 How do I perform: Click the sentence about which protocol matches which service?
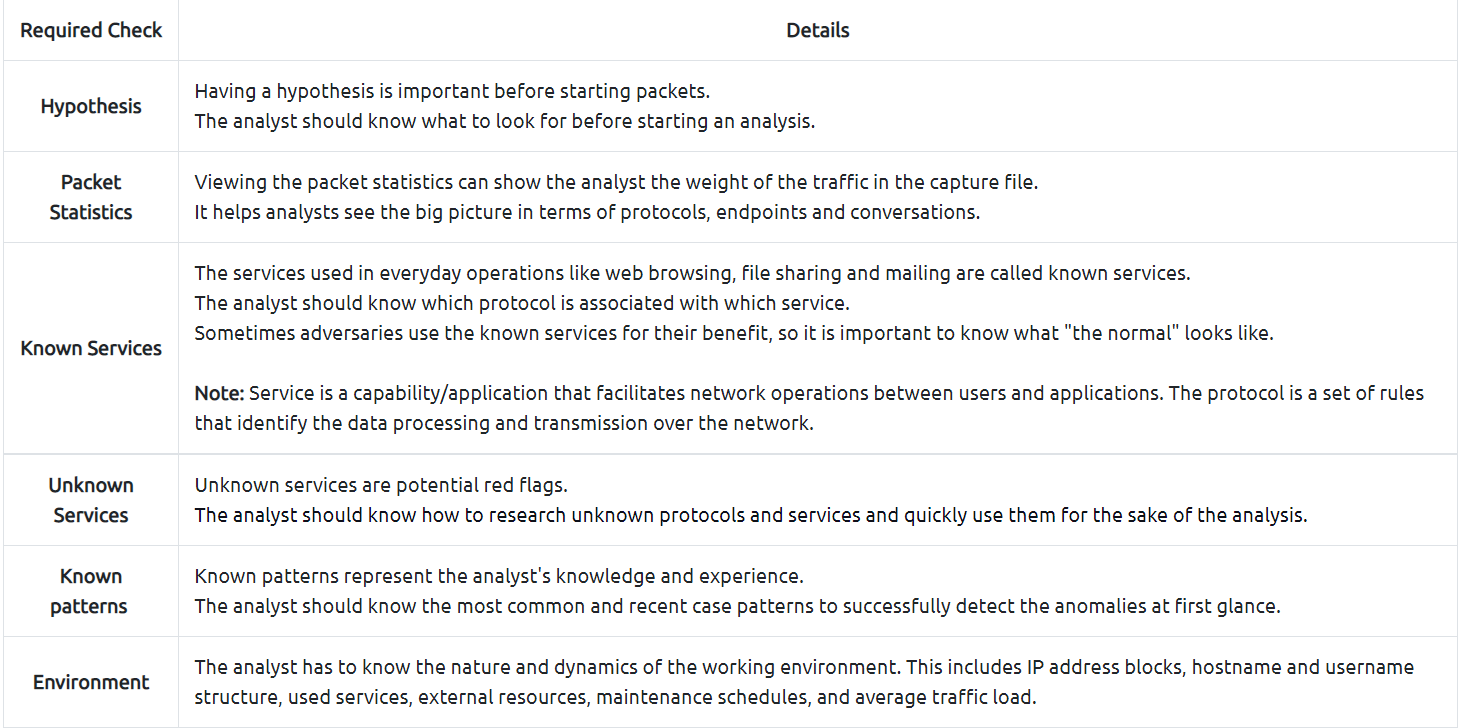pyautogui.click(x=521, y=303)
